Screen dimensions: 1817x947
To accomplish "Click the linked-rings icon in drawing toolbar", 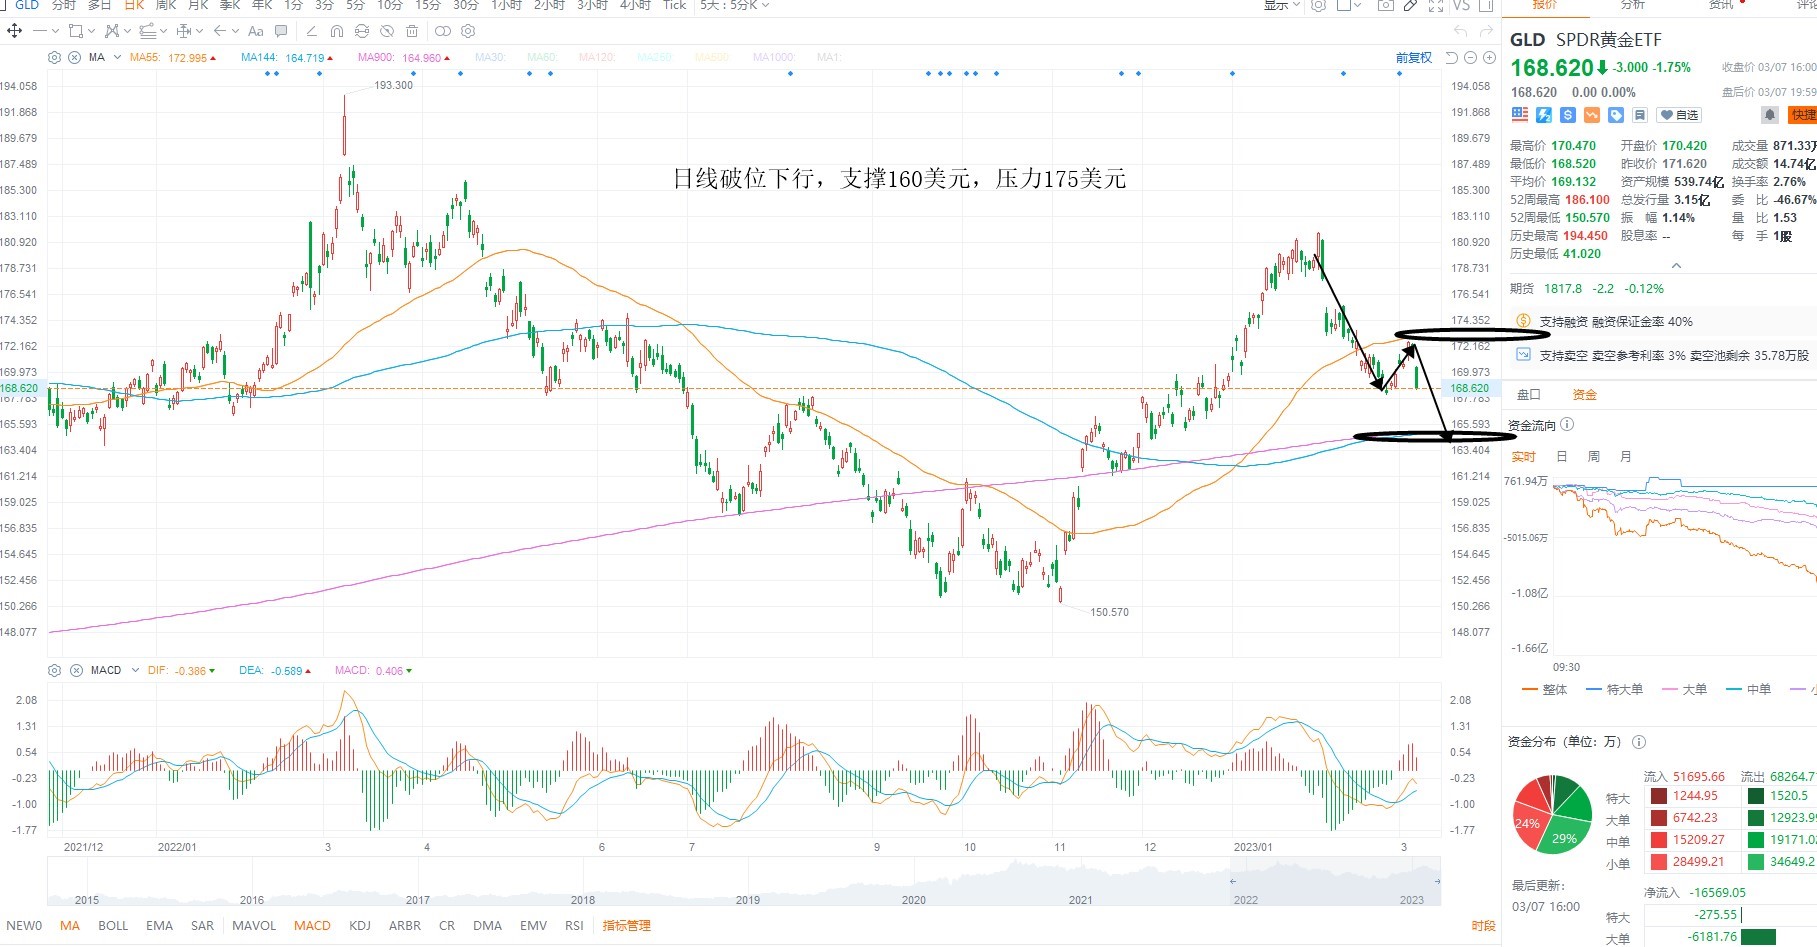I will coord(443,31).
